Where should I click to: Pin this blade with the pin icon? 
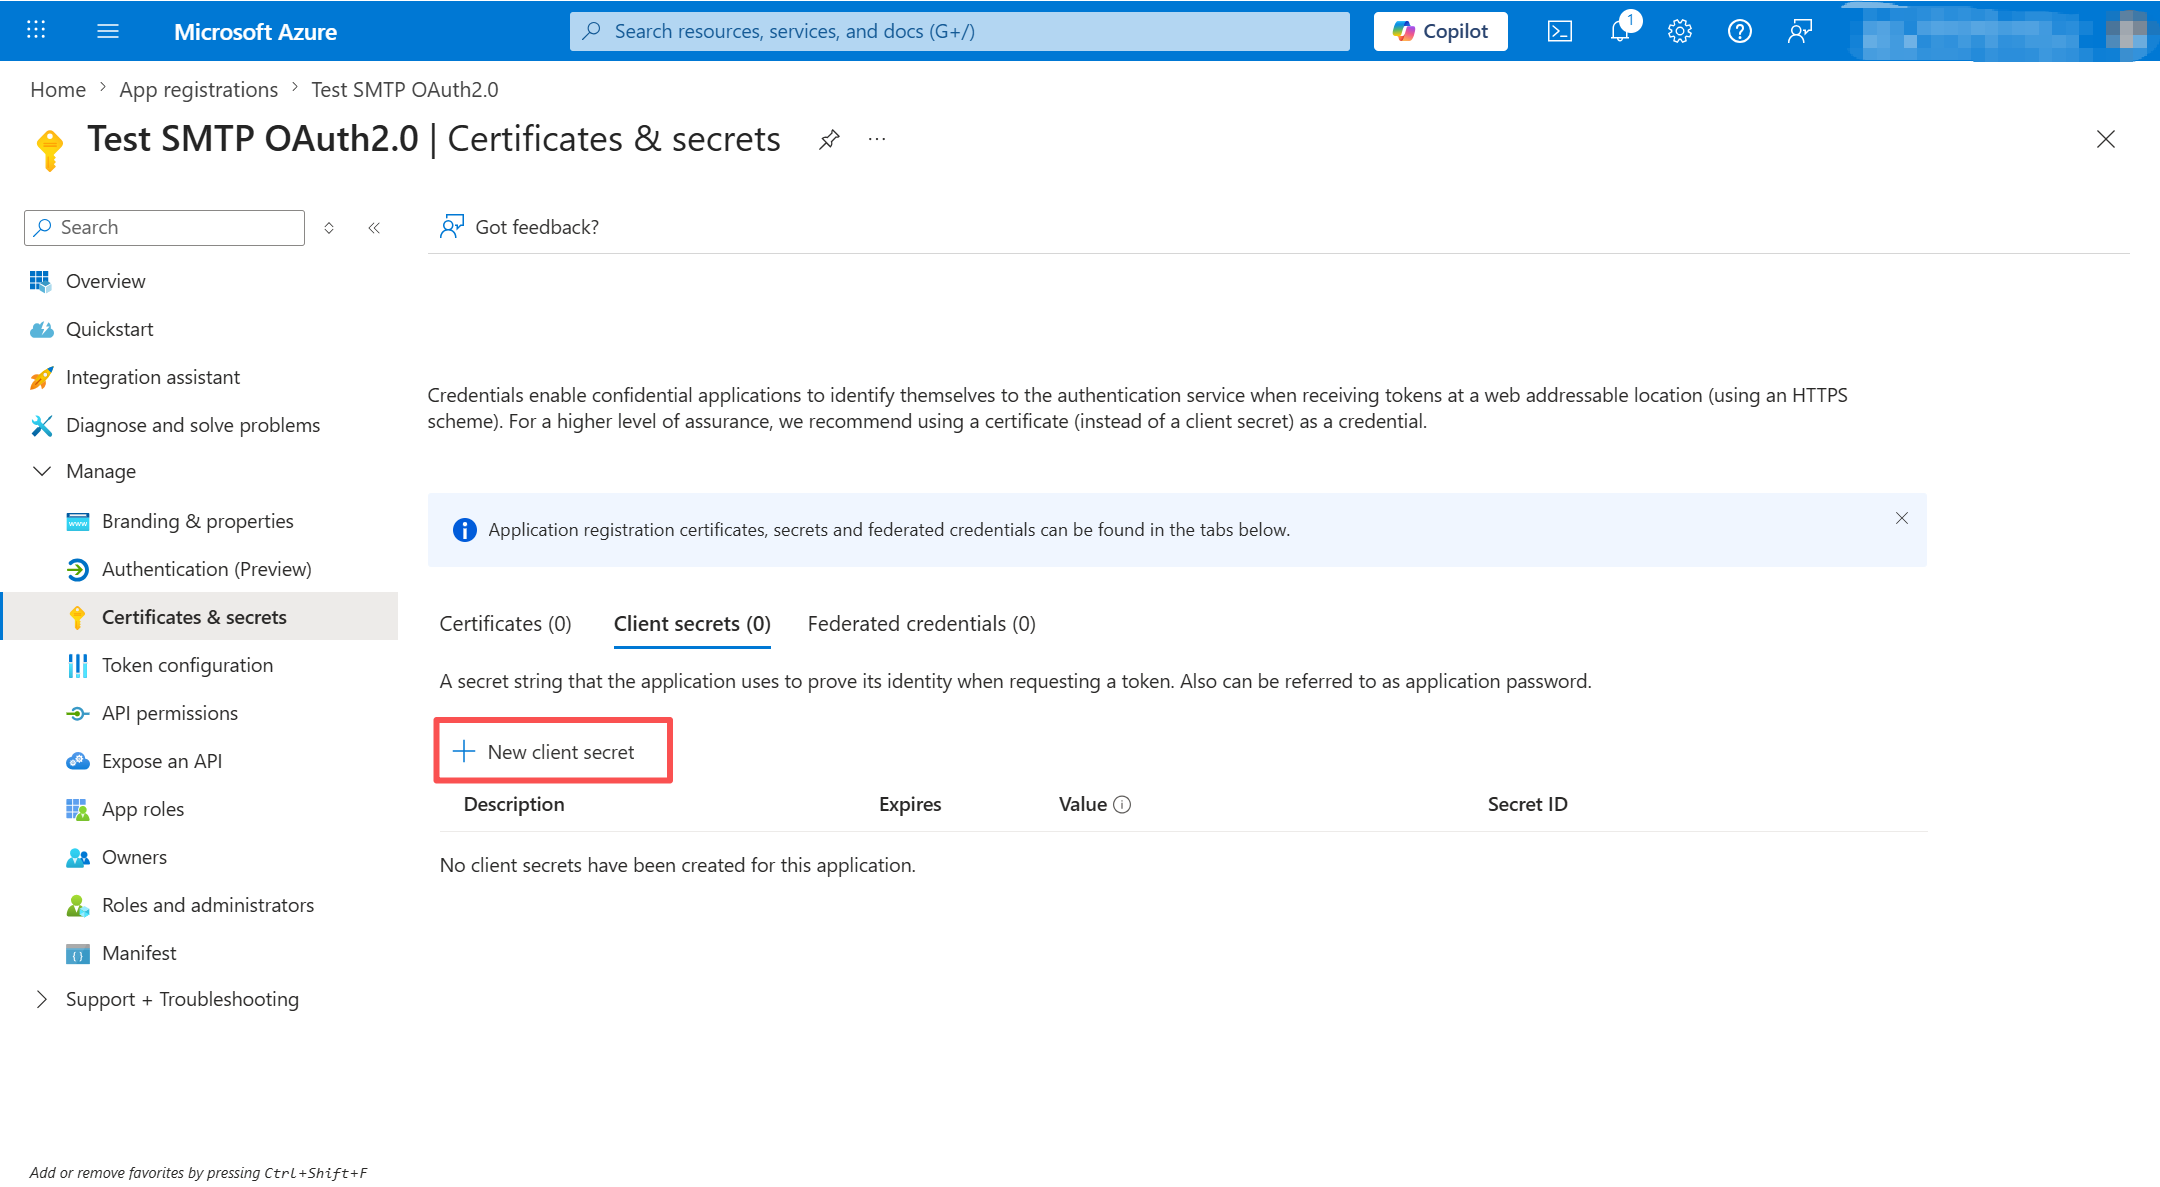point(829,139)
